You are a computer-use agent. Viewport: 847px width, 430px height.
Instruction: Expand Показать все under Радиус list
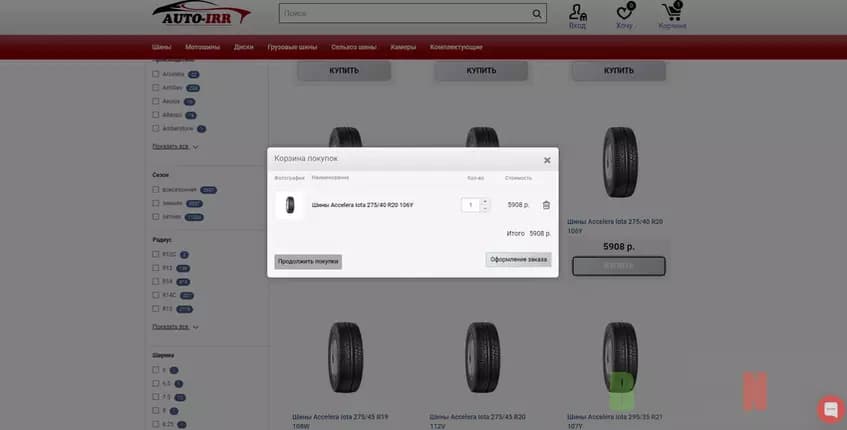(x=175, y=326)
